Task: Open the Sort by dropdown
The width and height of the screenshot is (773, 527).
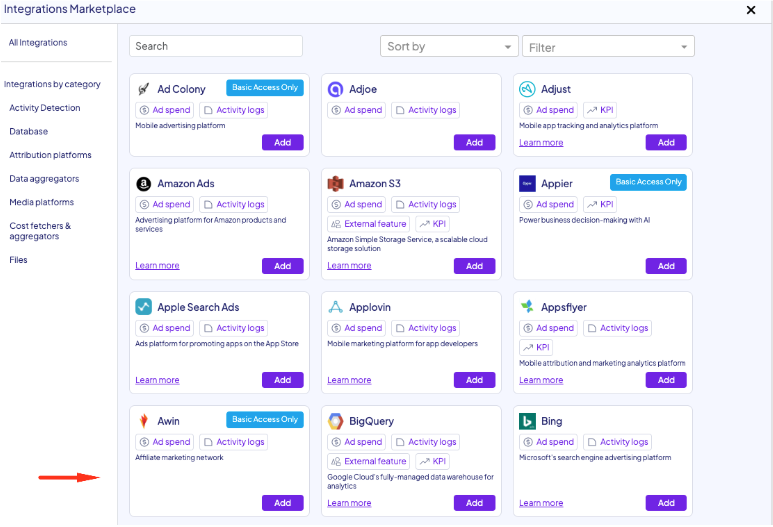Action: click(448, 47)
